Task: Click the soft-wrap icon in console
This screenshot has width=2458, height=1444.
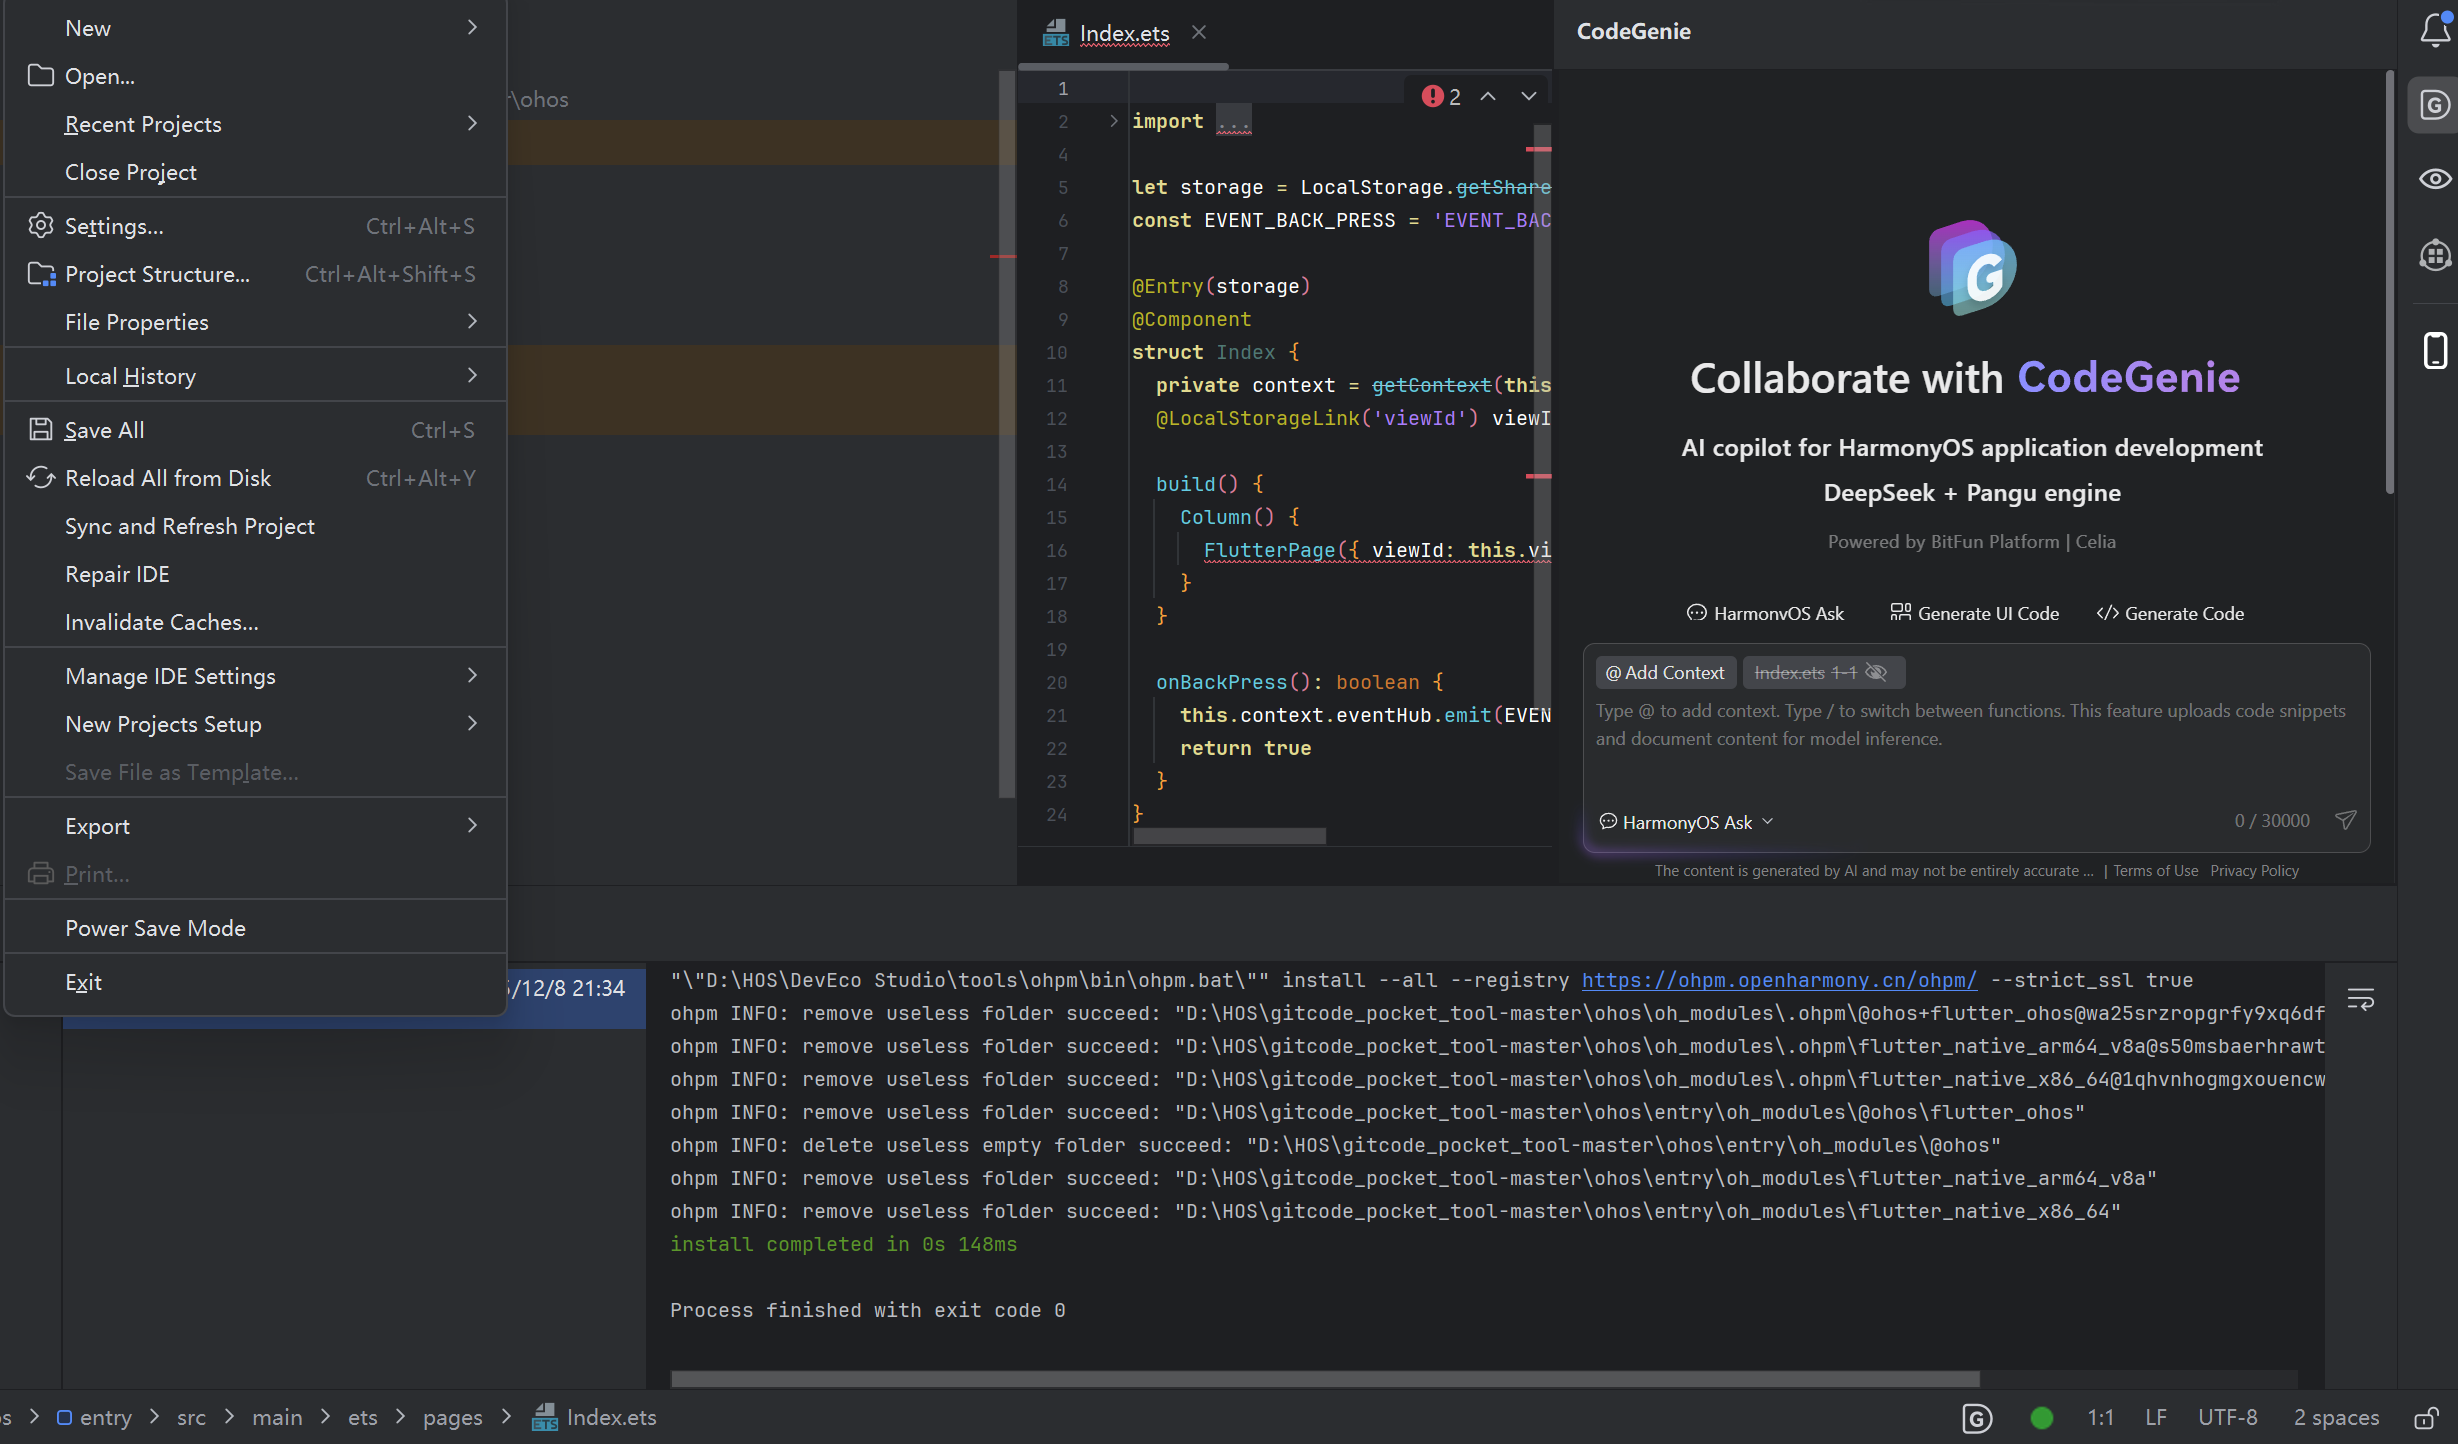Action: pyautogui.click(x=2360, y=999)
